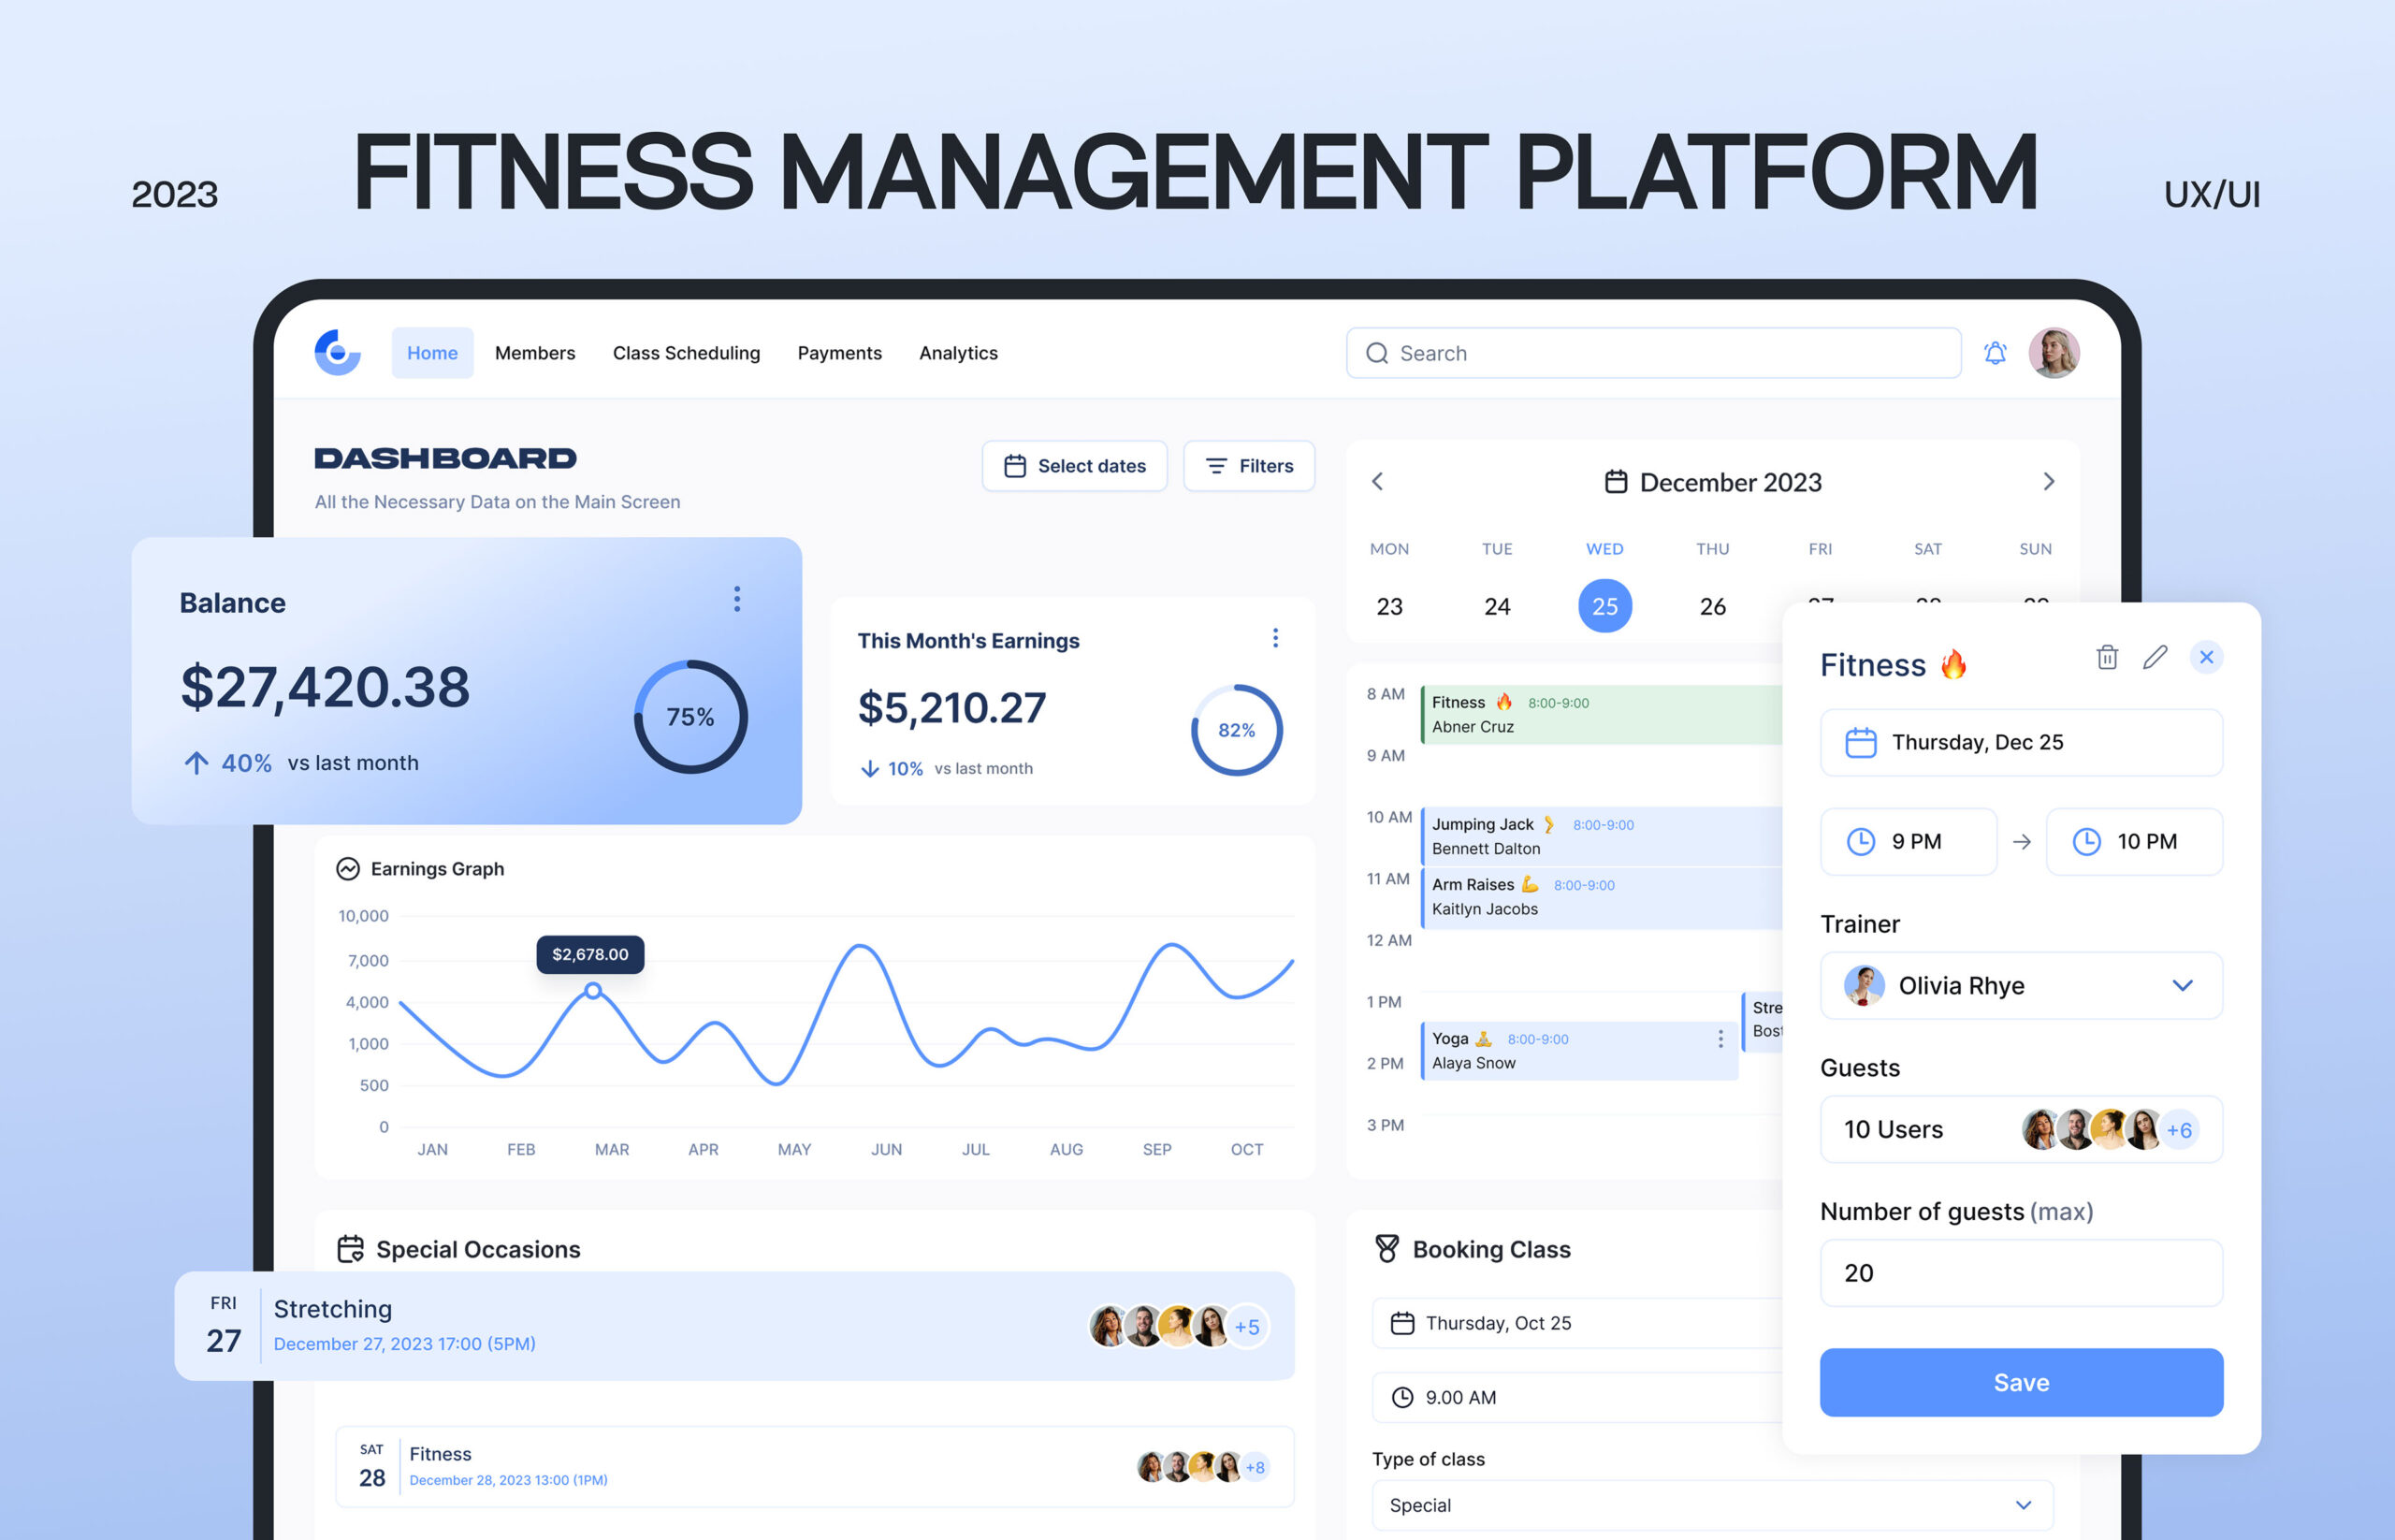The image size is (2395, 1540).
Task: Click the 10 Users guests field
Action: (x=2021, y=1129)
